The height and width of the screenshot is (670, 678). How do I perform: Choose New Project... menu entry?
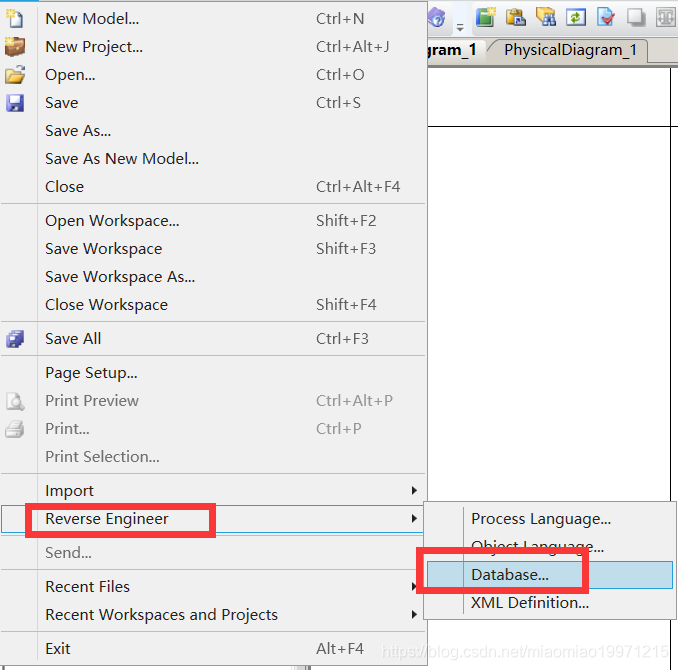click(x=214, y=47)
